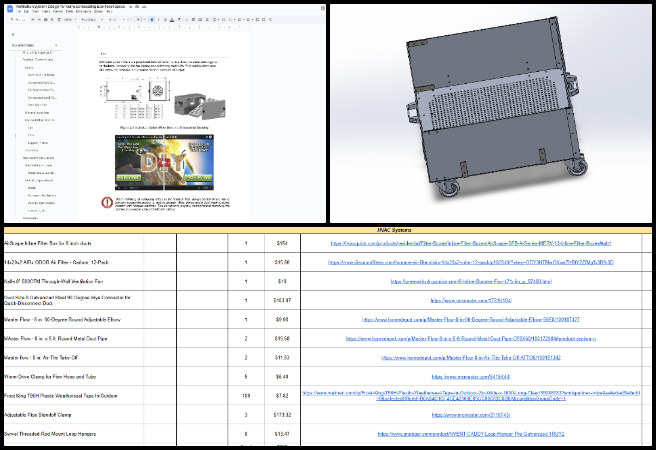Image resolution: width=656 pixels, height=450 pixels.
Task: Click the plus icon in outline panel
Action: (55, 45)
